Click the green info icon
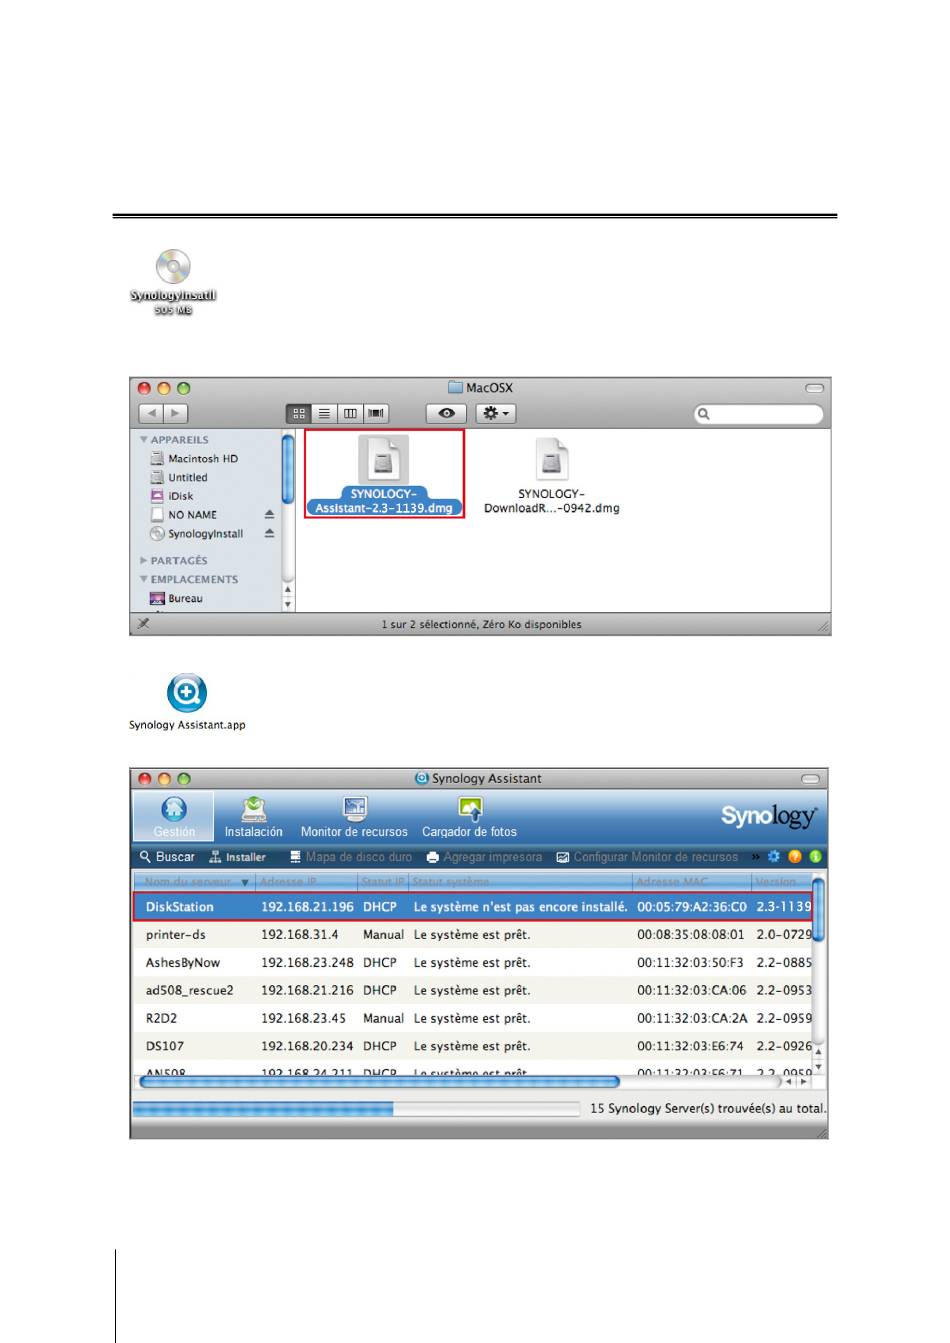This screenshot has width=950, height=1343. pyautogui.click(x=815, y=857)
